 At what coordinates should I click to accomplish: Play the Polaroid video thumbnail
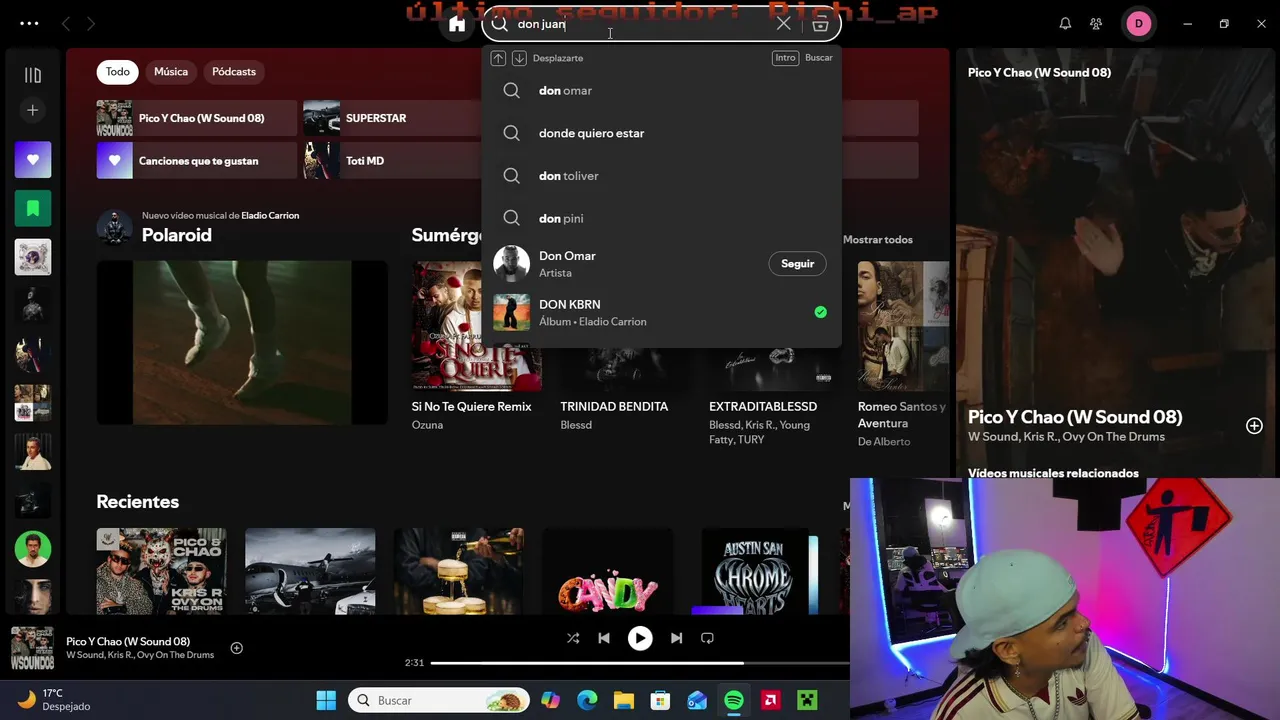pos(242,343)
